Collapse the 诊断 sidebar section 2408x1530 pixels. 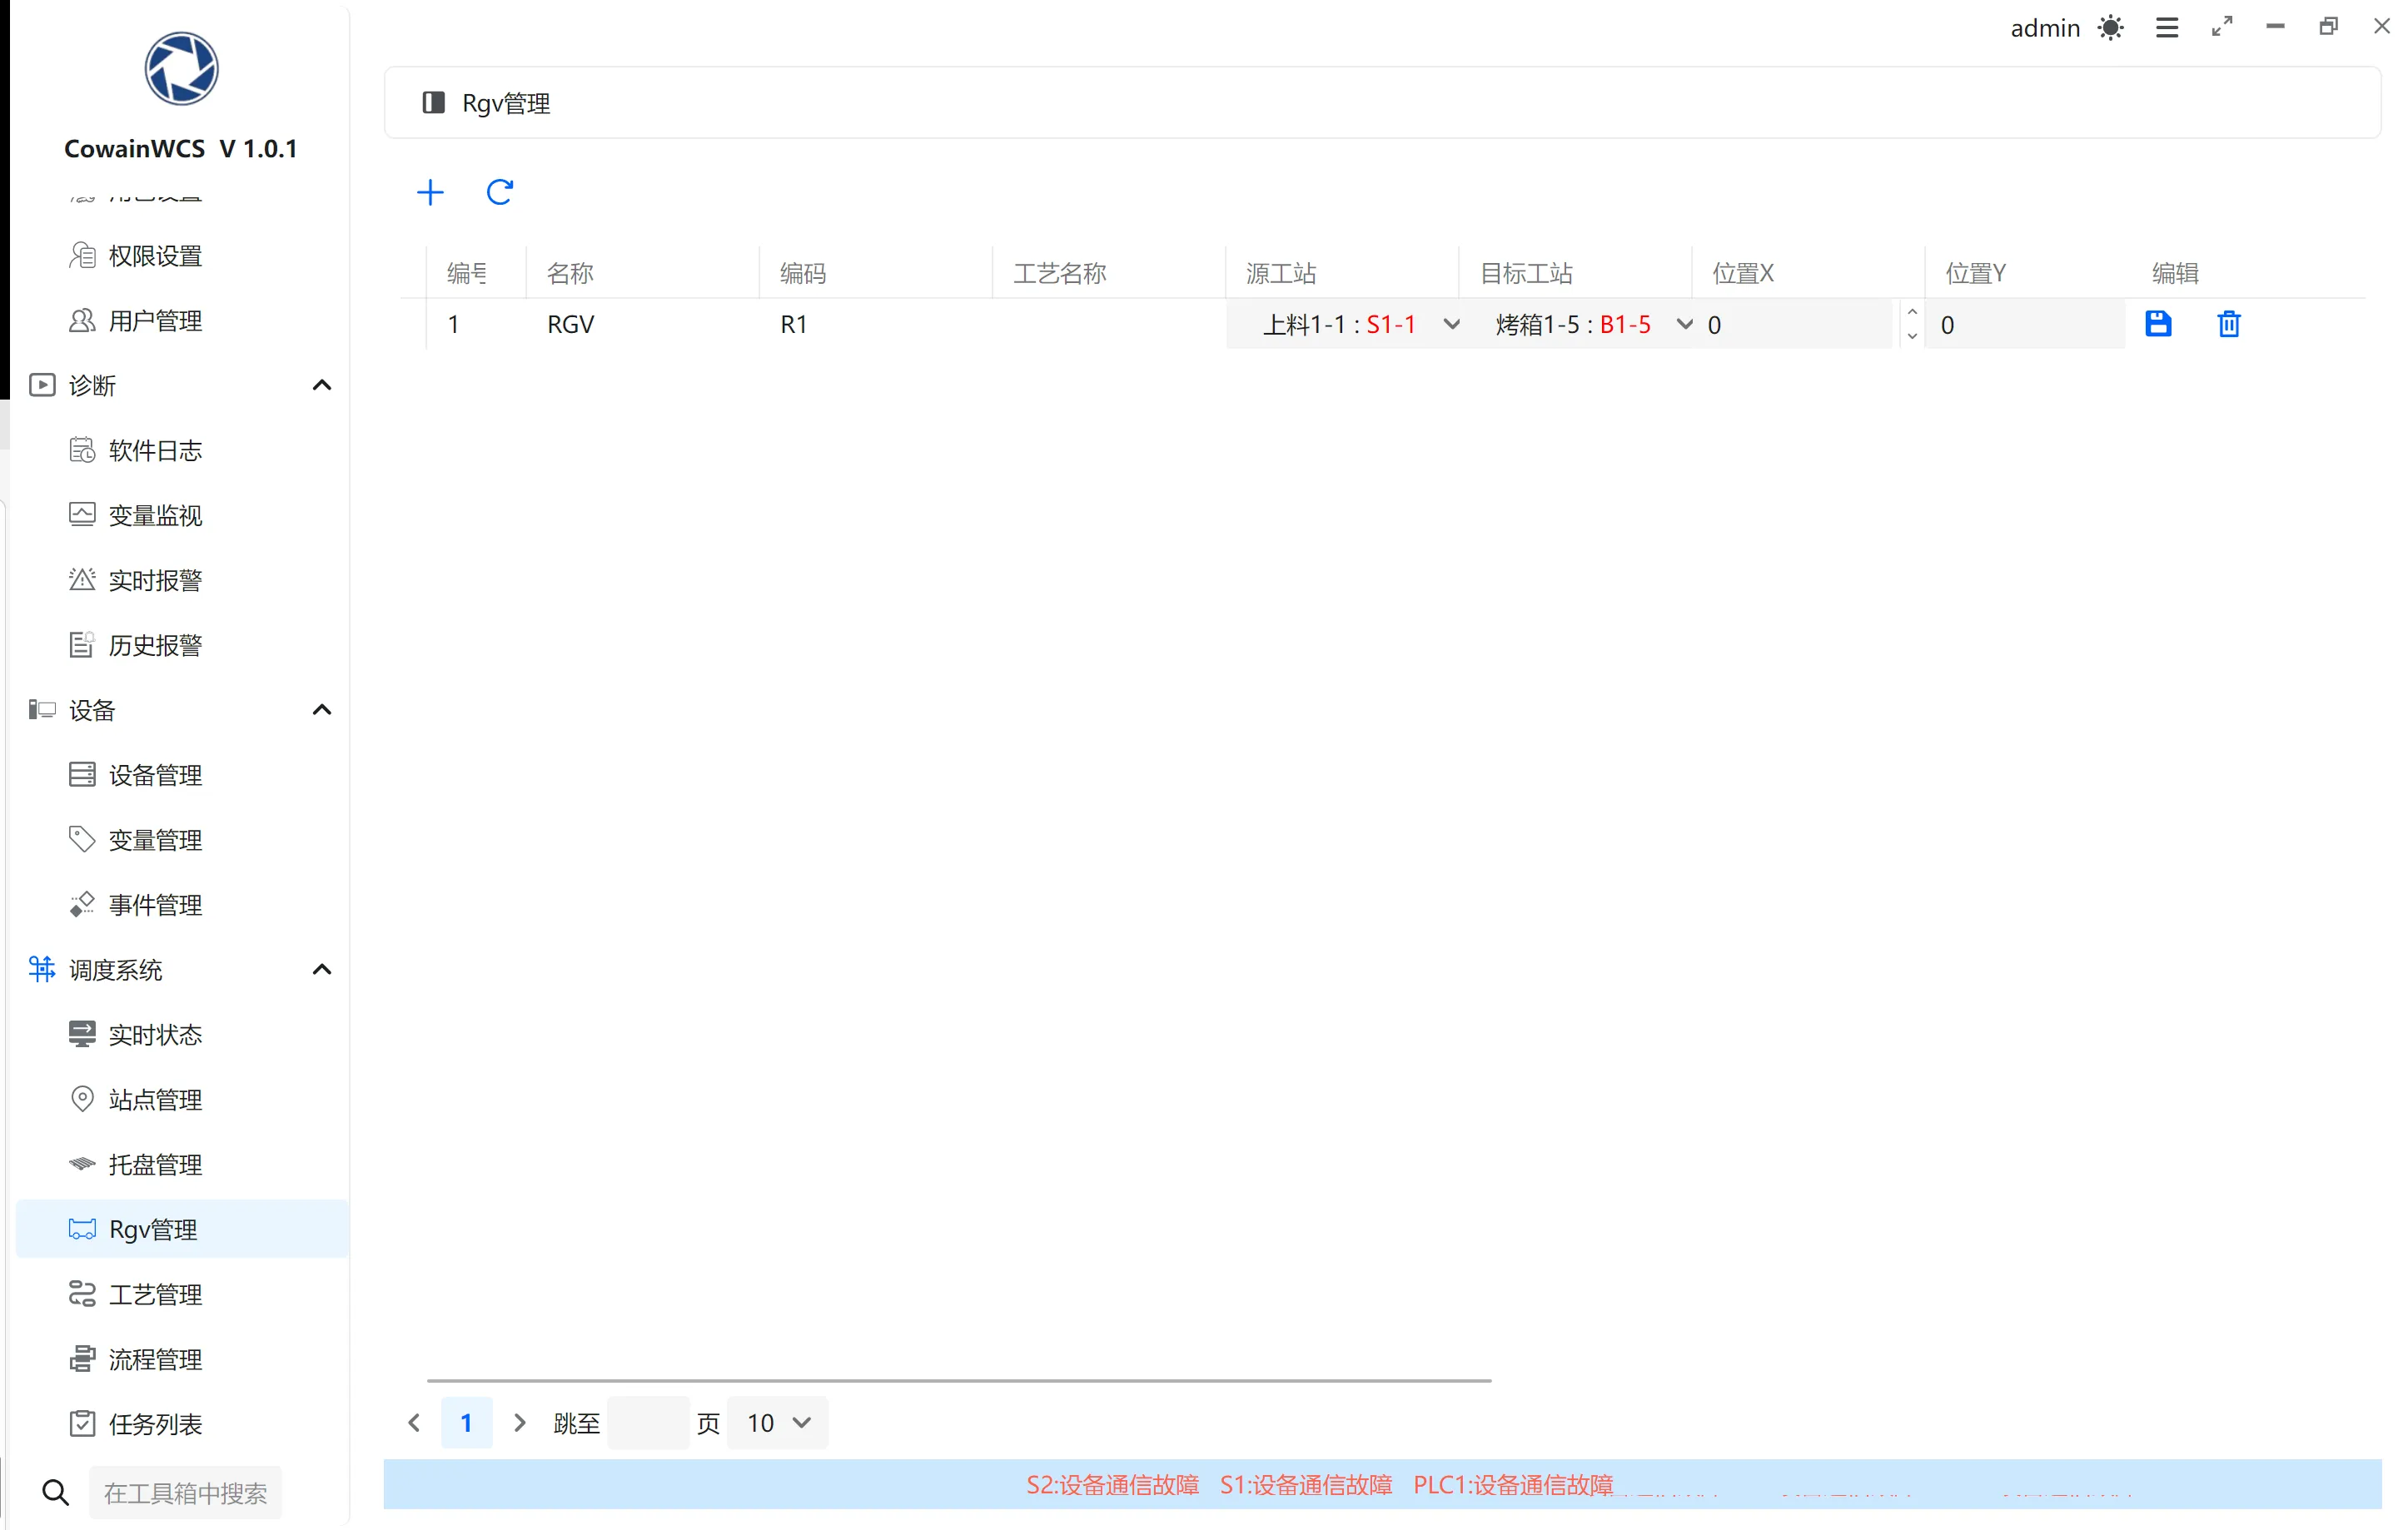click(321, 385)
